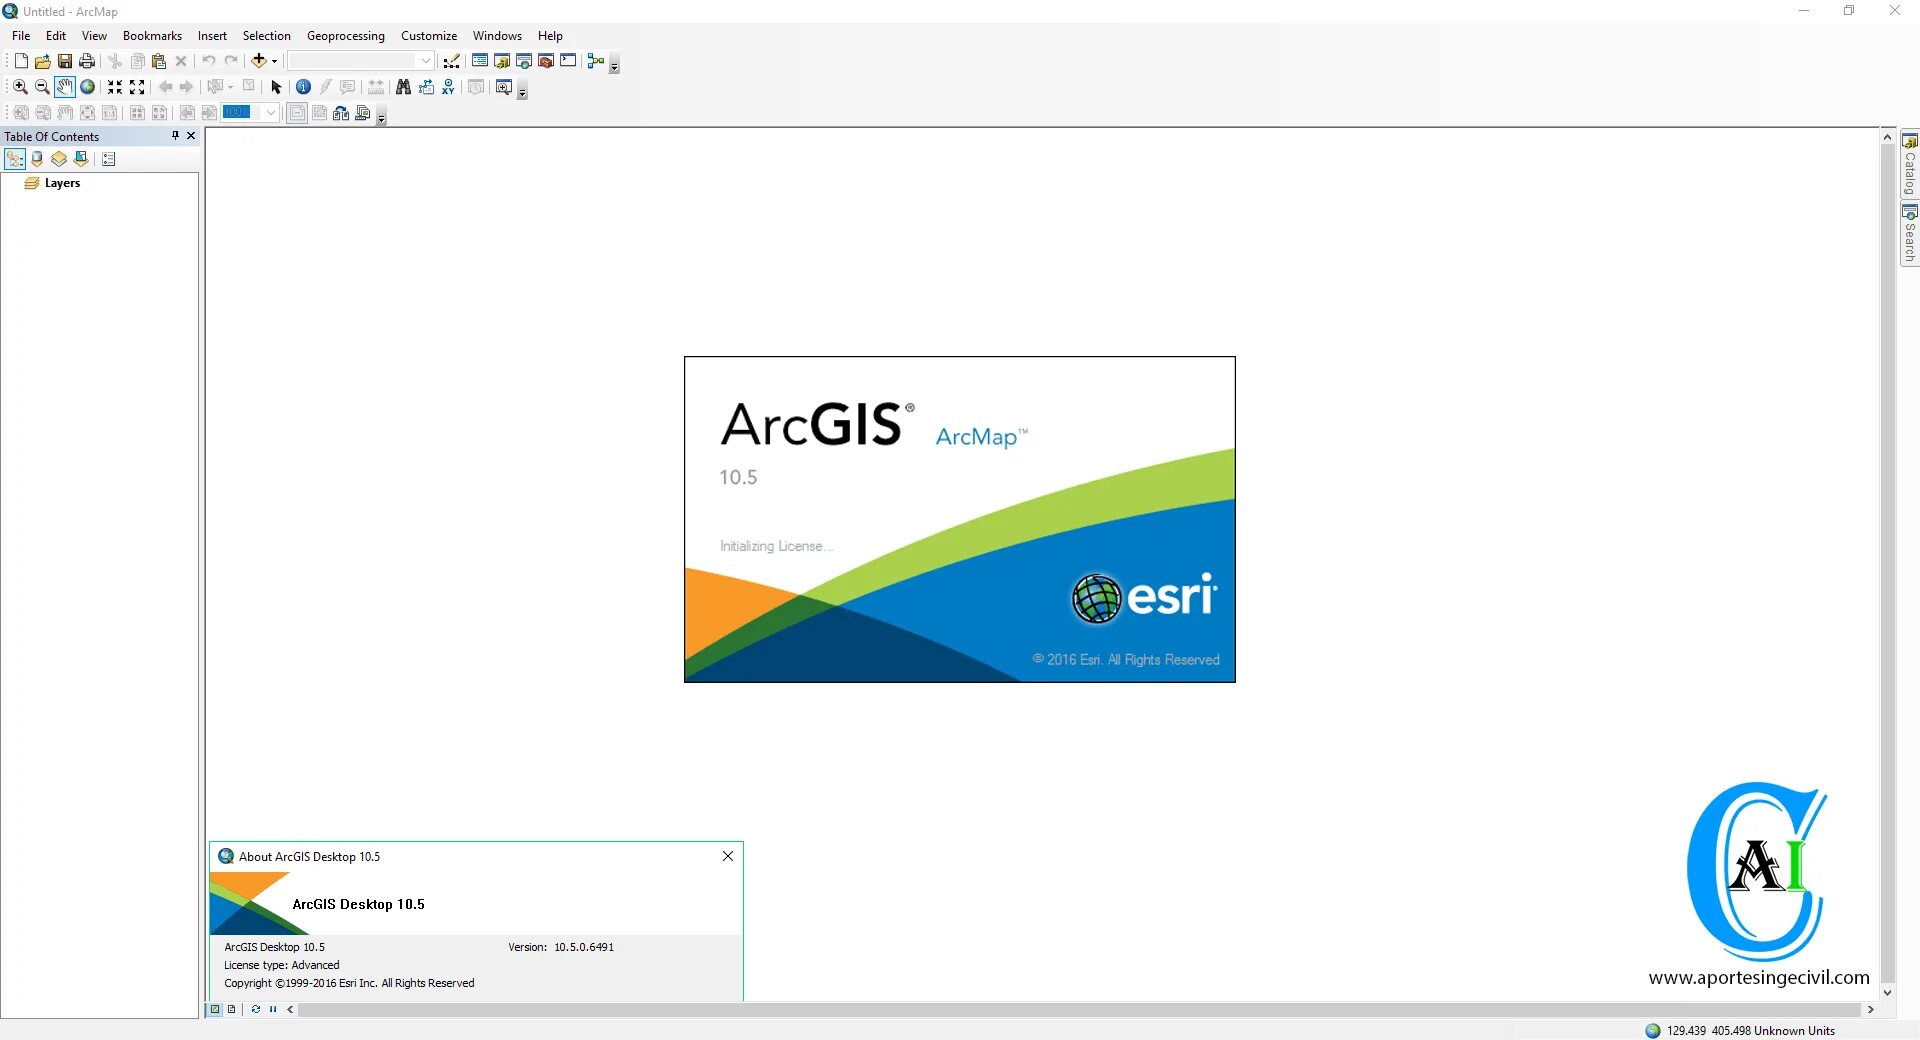
Task: Save the map with the floppy icon
Action: pyautogui.click(x=64, y=61)
